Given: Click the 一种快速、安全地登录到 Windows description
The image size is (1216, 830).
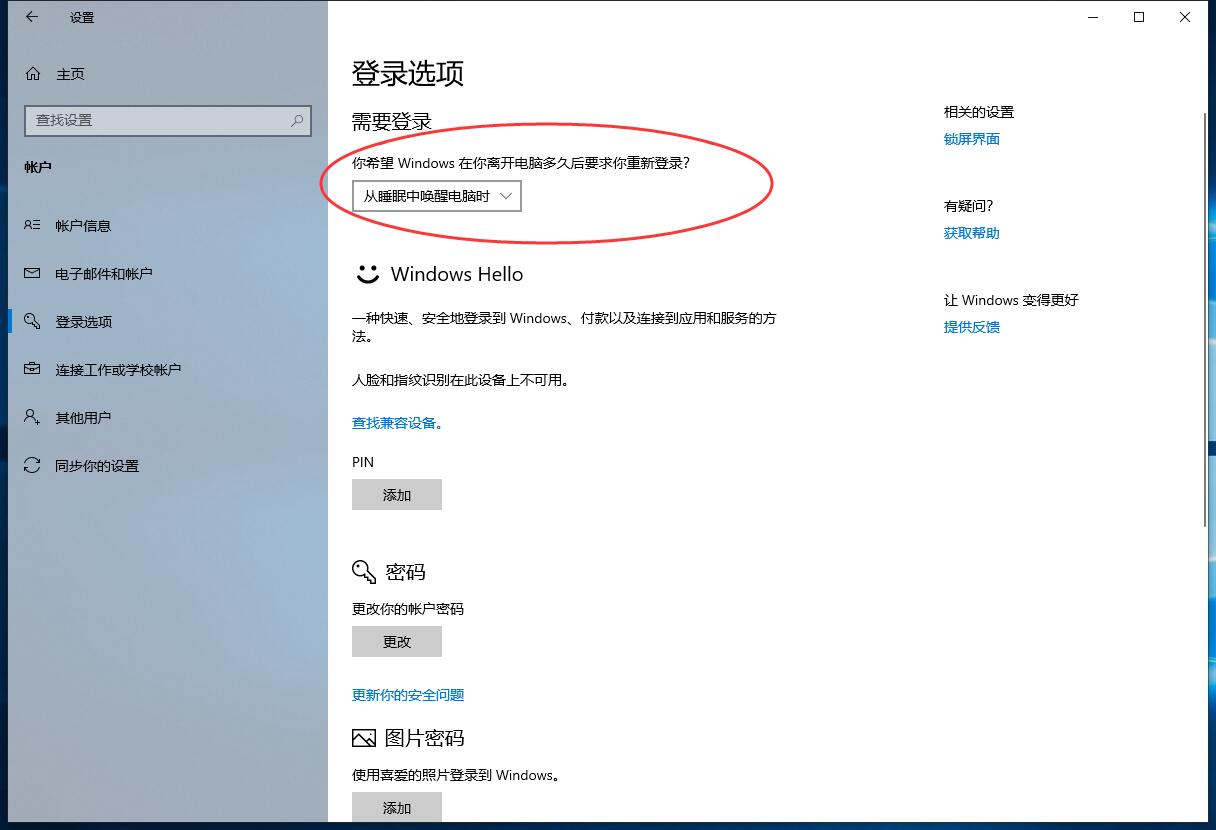Looking at the screenshot, I should click(x=564, y=327).
